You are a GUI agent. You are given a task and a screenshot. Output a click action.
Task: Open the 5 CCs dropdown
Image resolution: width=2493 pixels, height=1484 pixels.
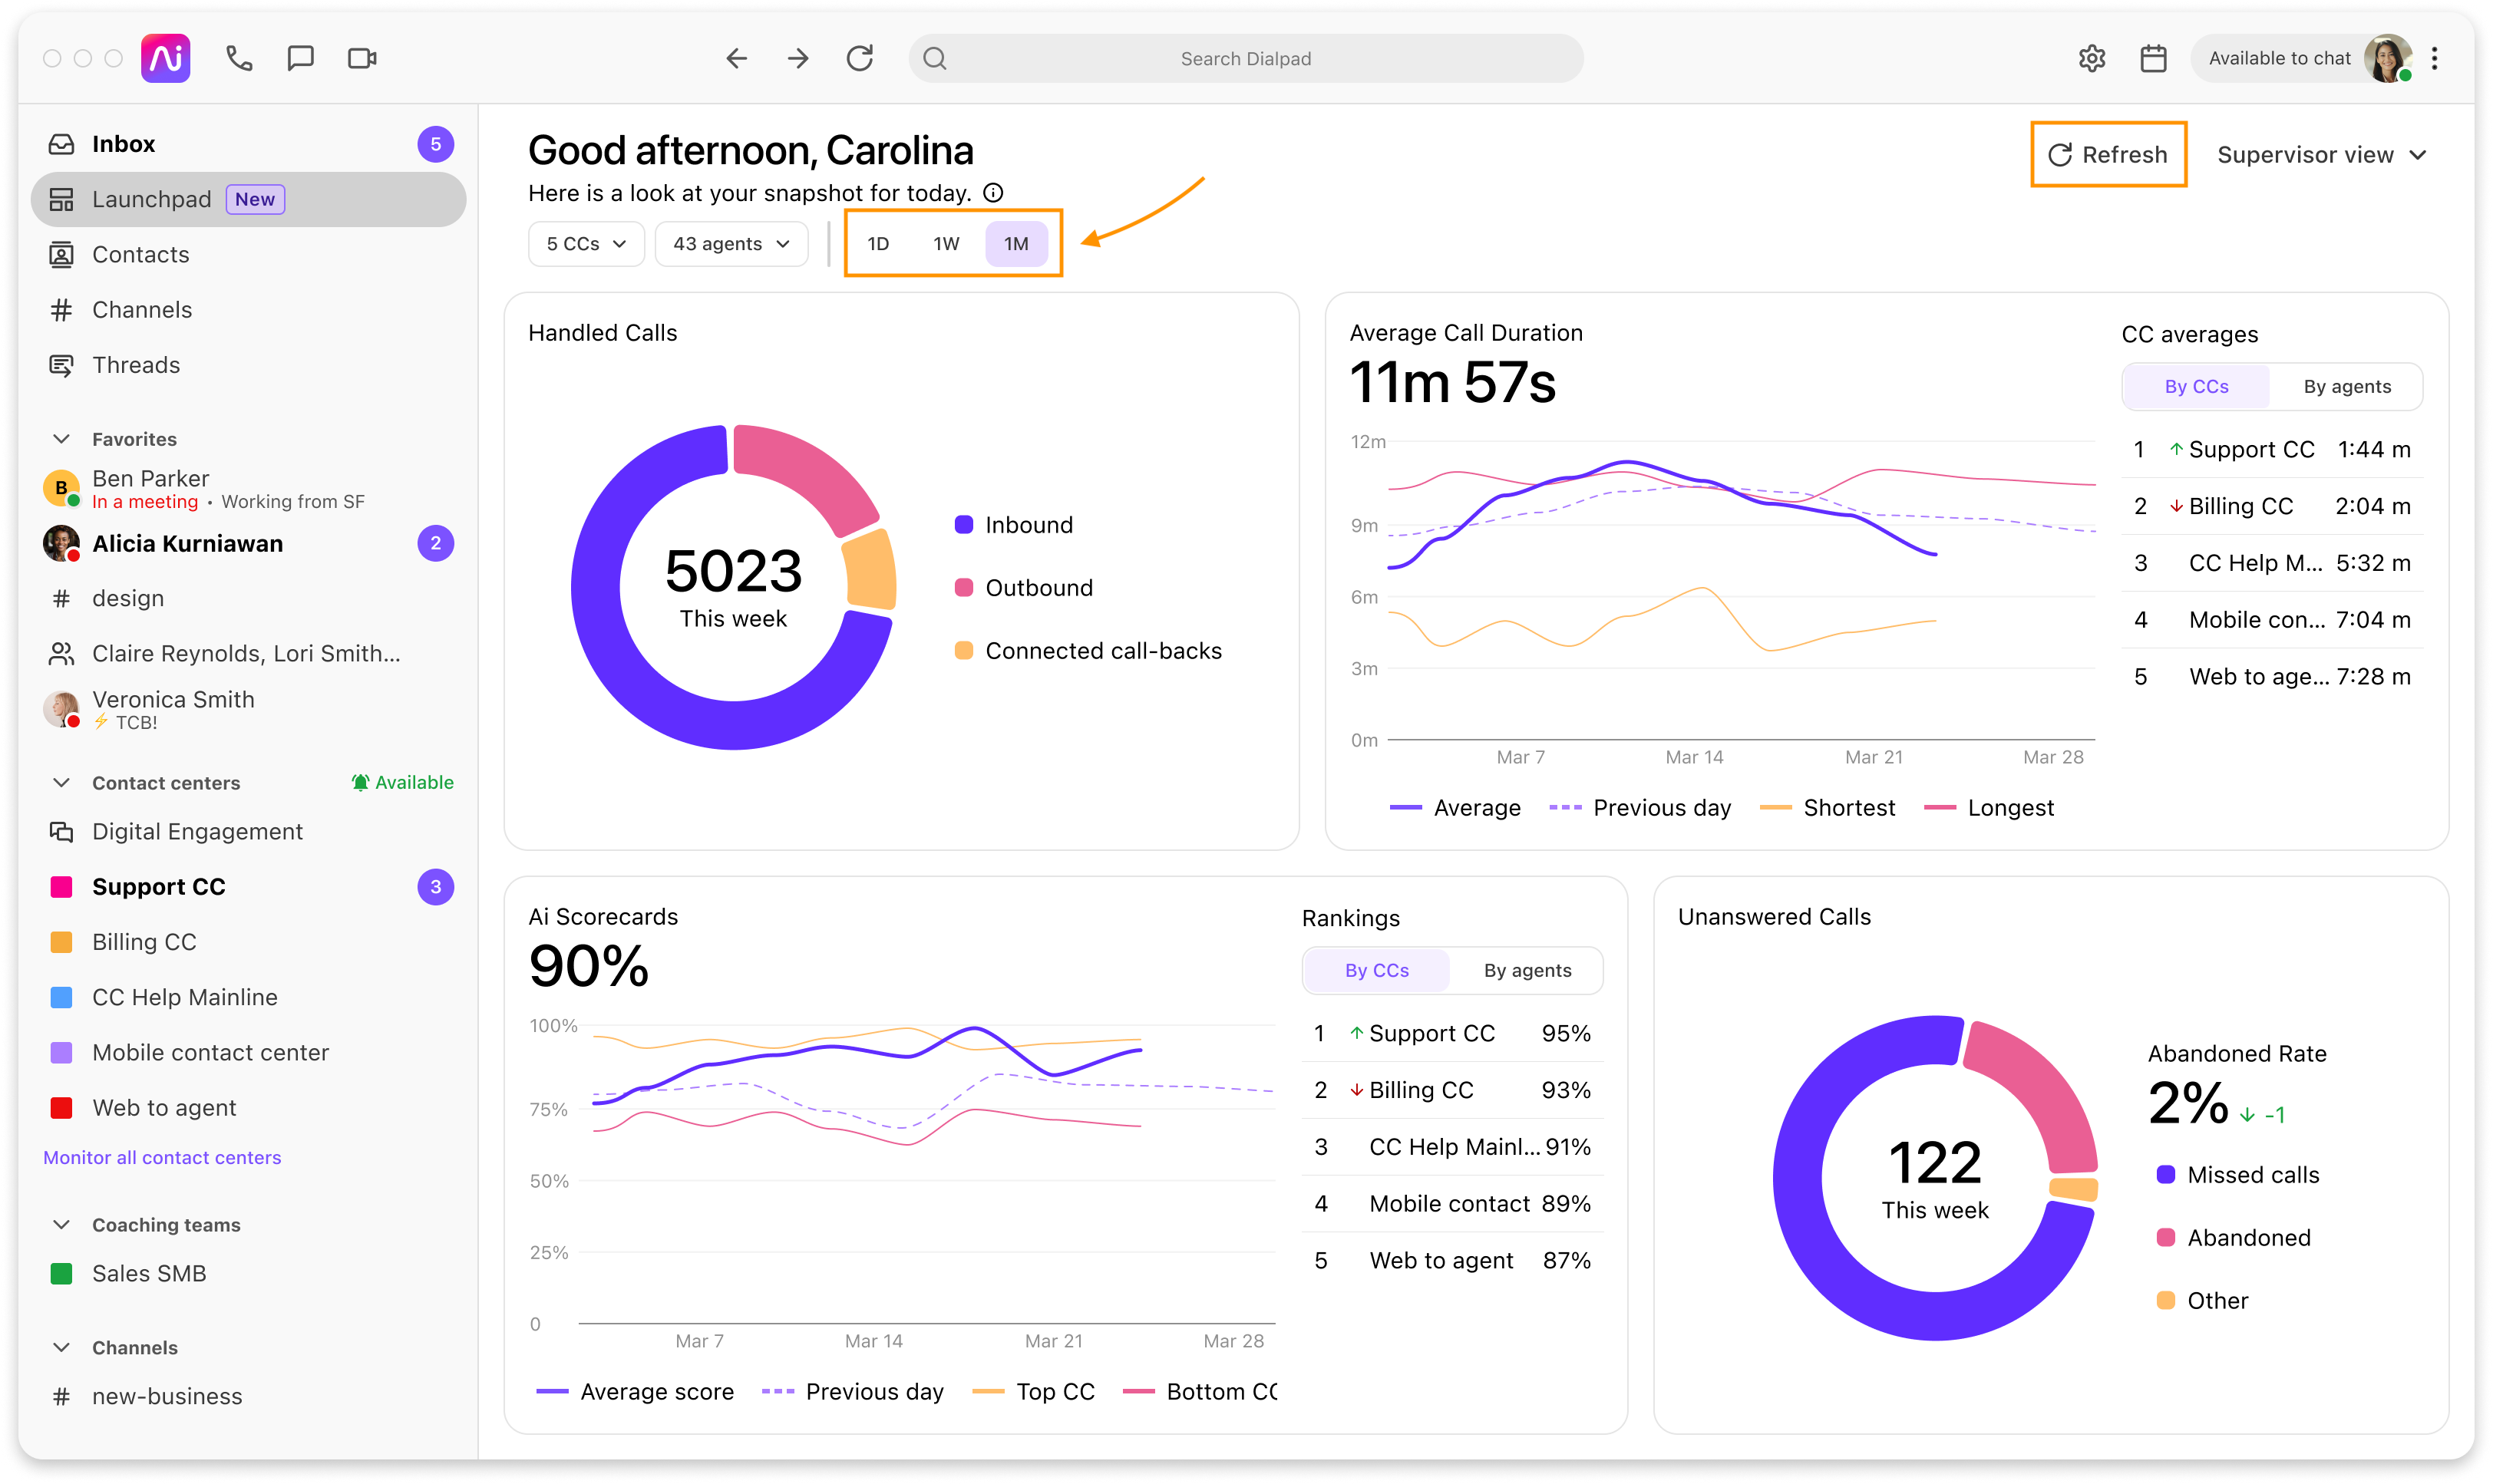point(586,244)
